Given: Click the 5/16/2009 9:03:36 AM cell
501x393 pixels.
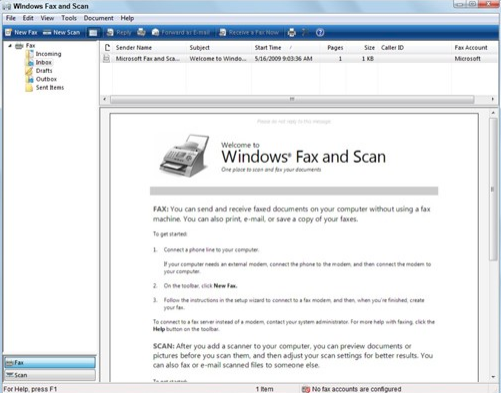Looking at the screenshot, I should coord(283,59).
